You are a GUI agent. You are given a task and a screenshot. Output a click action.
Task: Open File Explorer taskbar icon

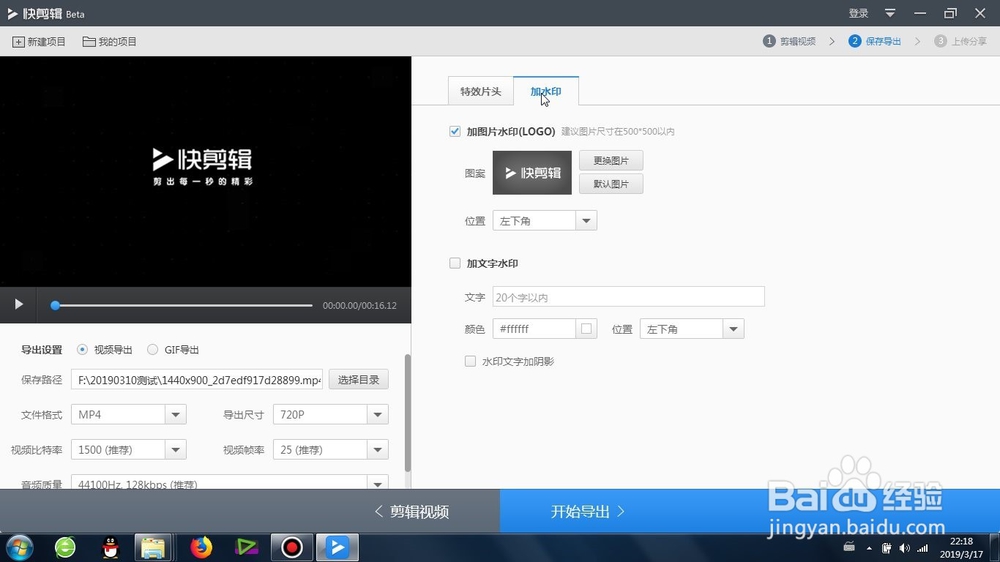point(153,547)
